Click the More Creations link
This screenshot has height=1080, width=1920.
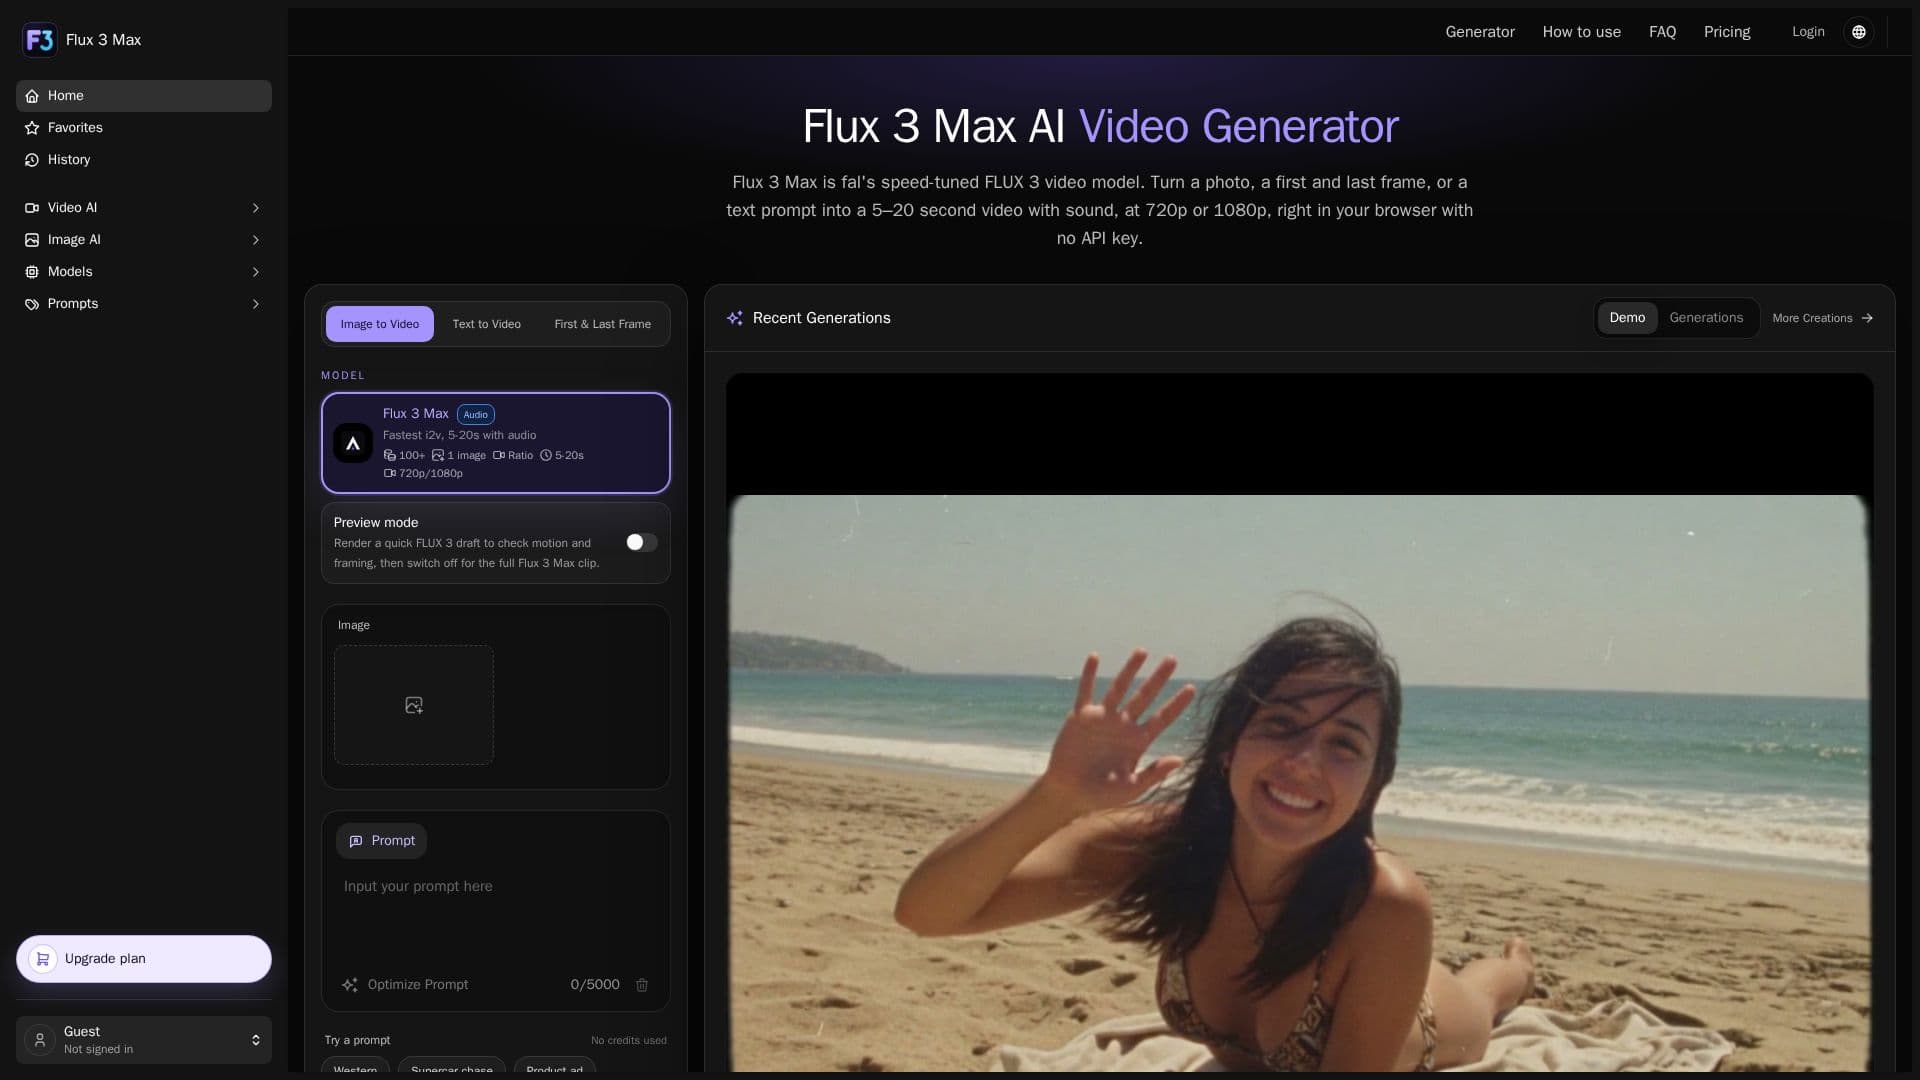1822,318
